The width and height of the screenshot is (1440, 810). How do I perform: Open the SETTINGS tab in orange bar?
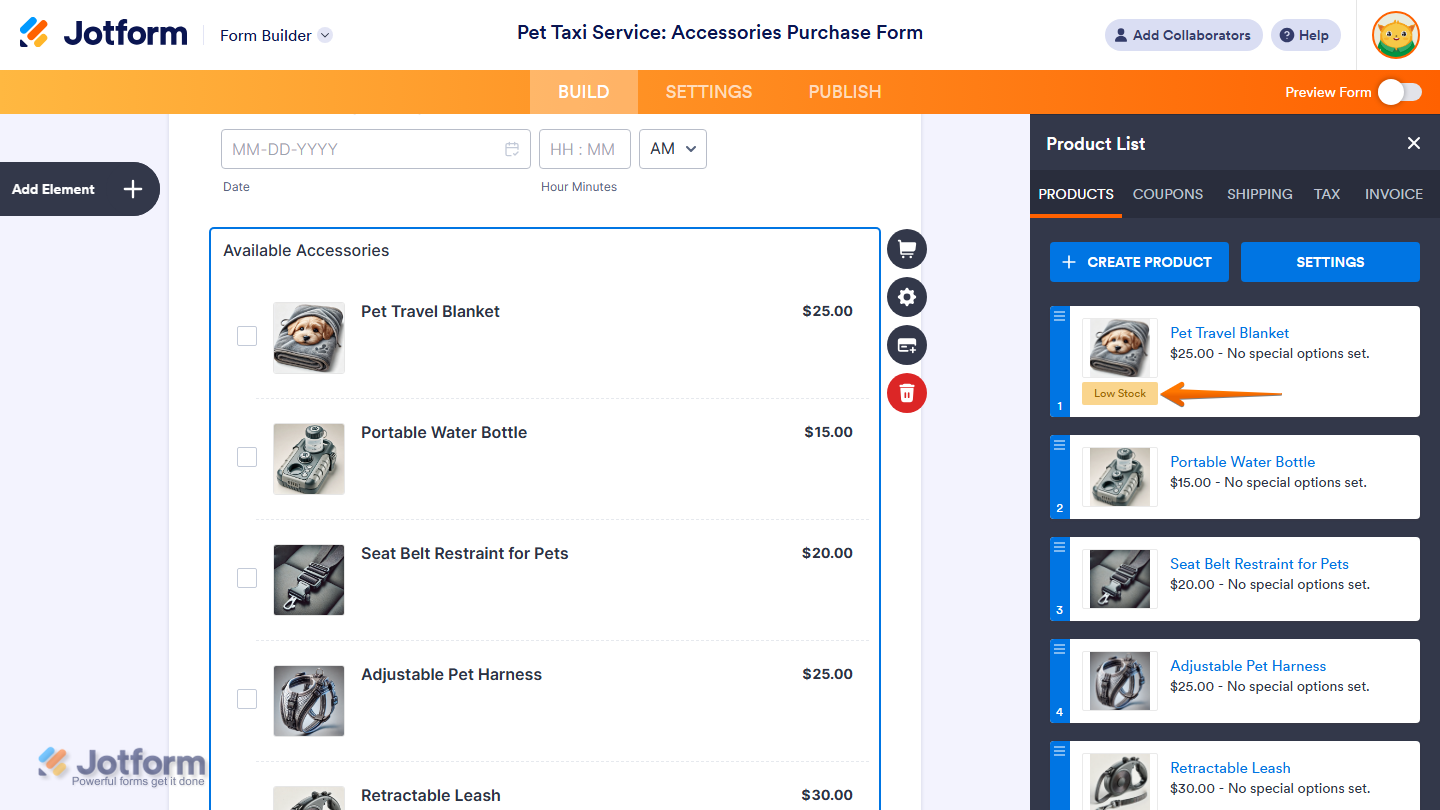[x=708, y=92]
